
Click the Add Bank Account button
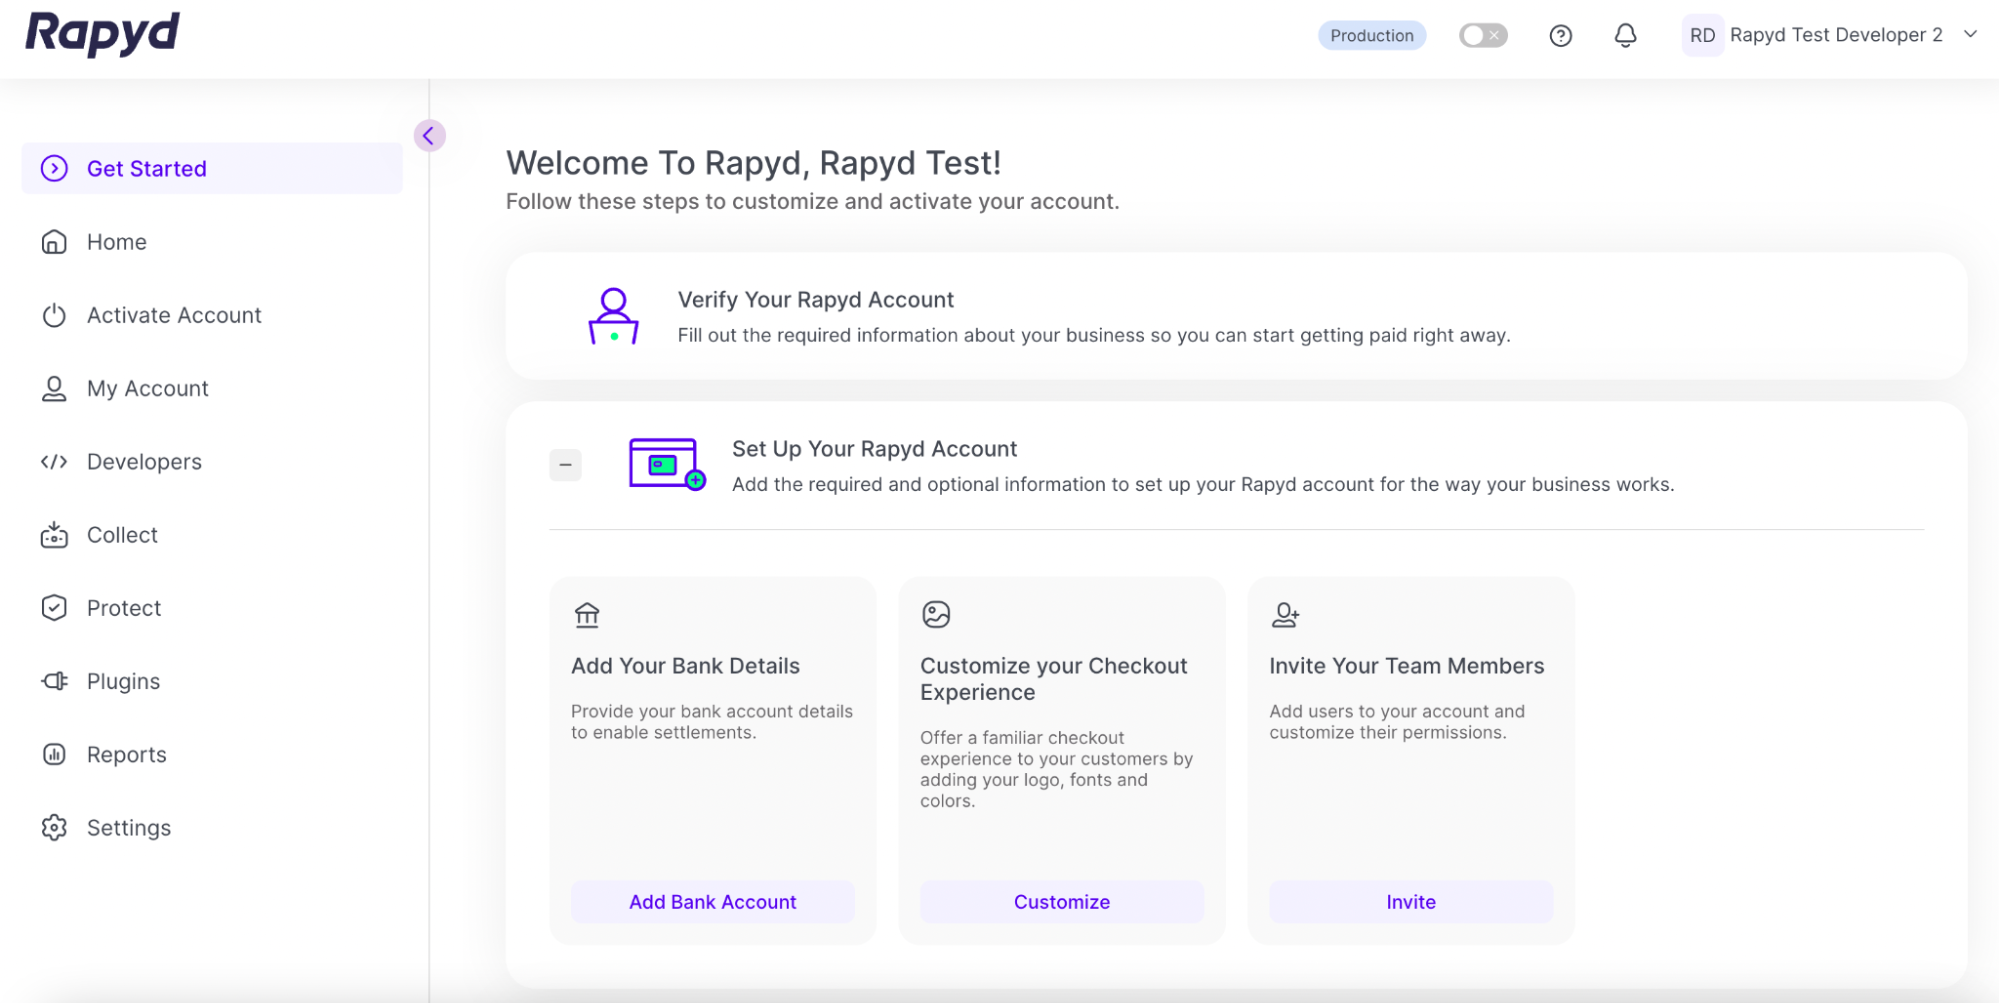tap(712, 902)
